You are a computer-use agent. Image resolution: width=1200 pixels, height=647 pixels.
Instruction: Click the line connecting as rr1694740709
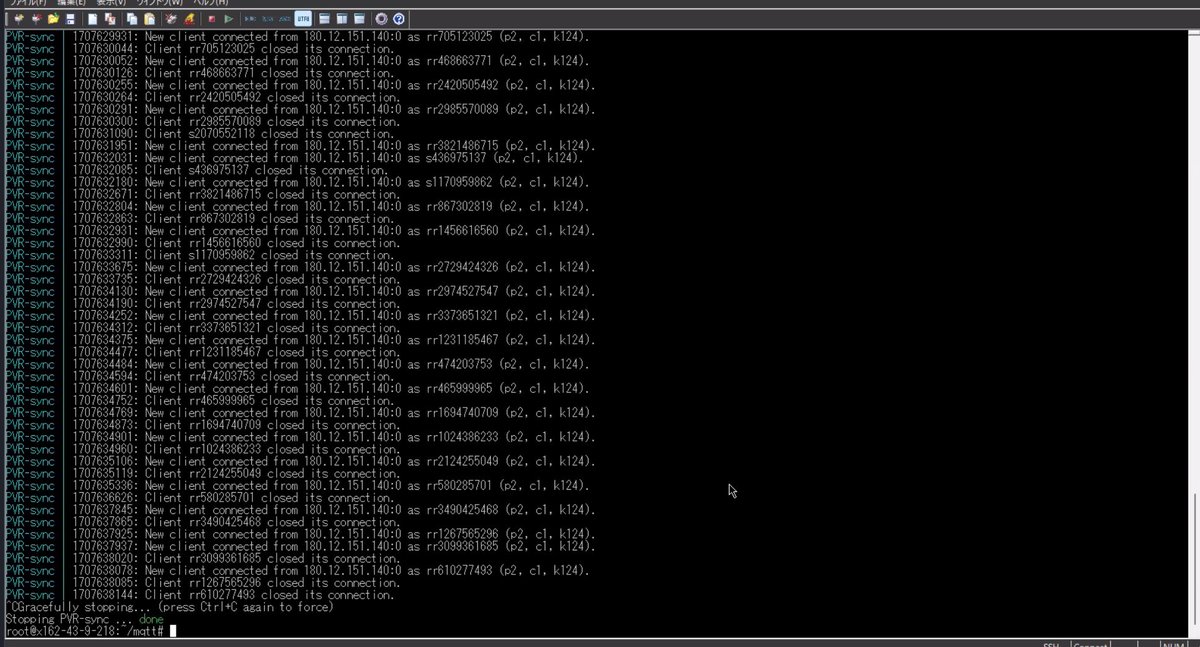coord(300,412)
